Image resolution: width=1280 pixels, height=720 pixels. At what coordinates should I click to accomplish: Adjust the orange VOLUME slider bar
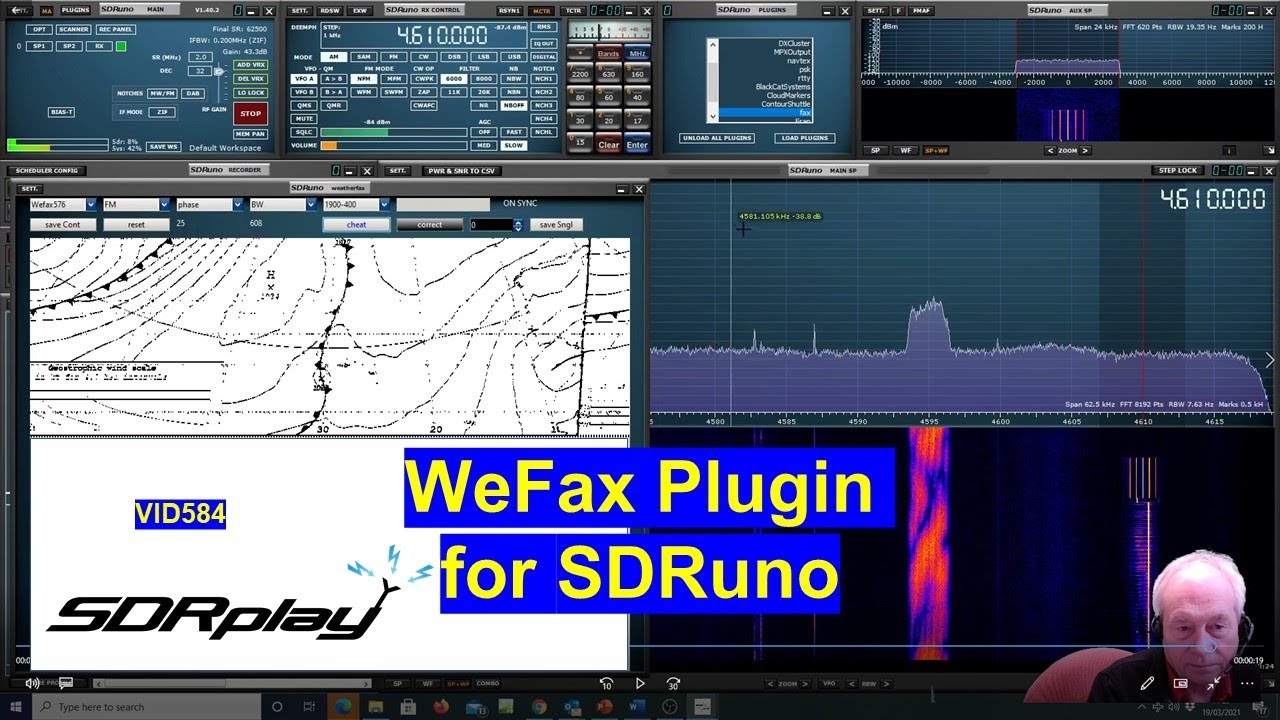[393, 145]
